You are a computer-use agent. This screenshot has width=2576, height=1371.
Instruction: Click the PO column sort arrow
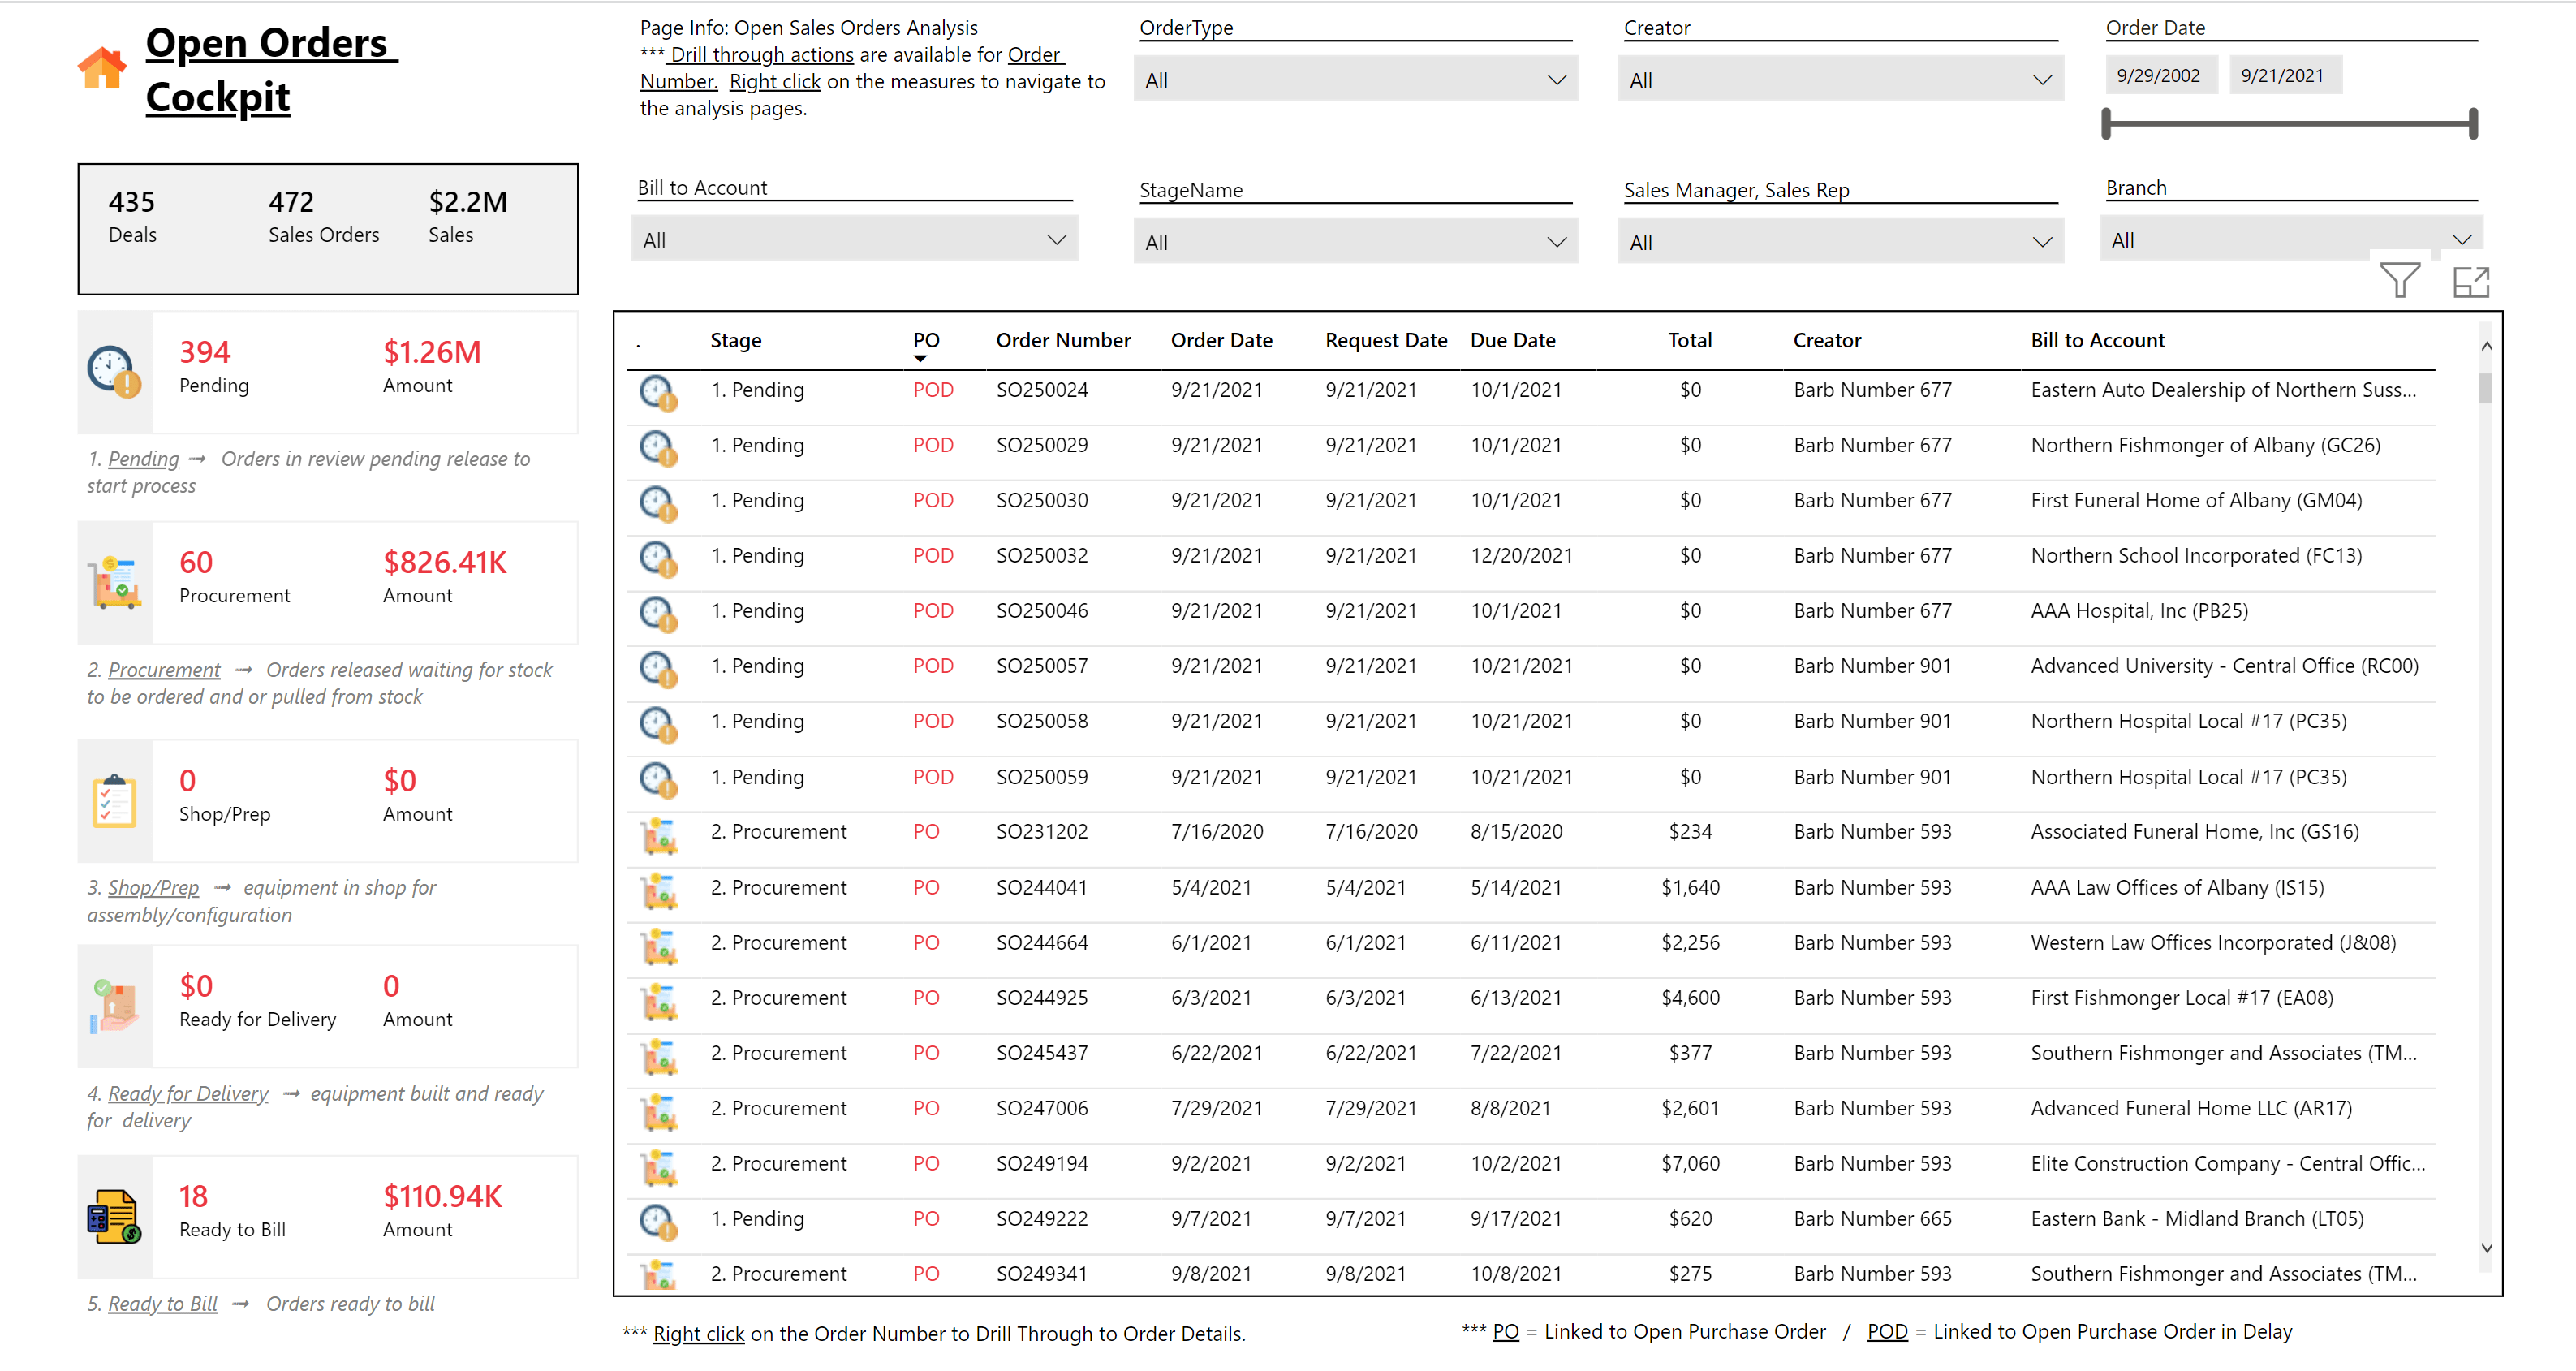click(x=922, y=357)
